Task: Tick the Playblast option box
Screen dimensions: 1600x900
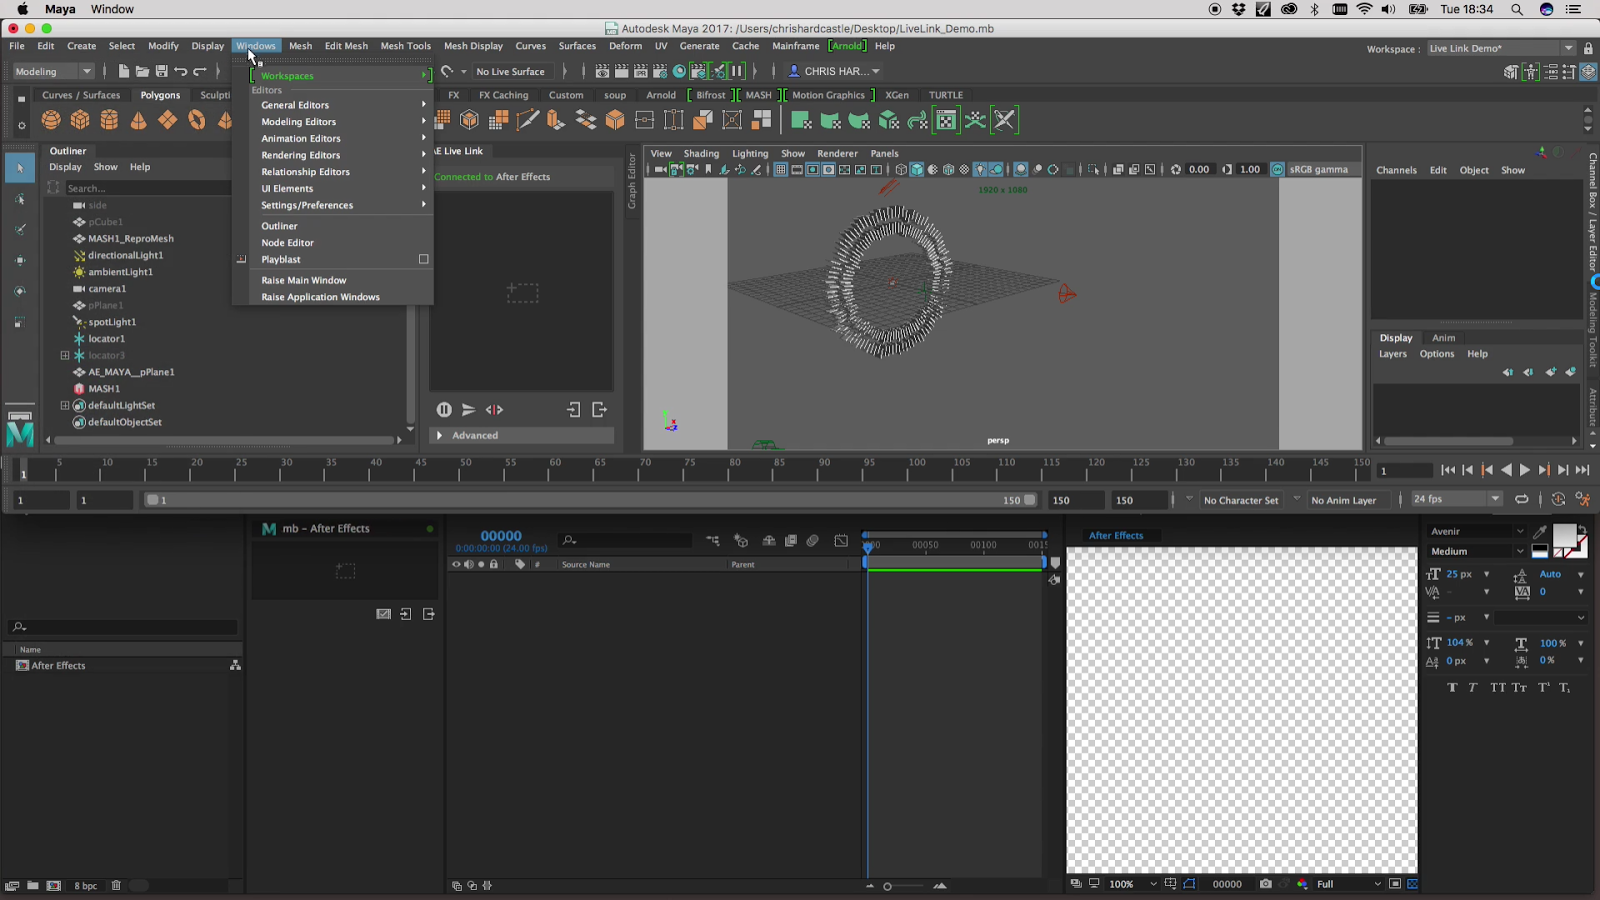Action: tap(424, 259)
